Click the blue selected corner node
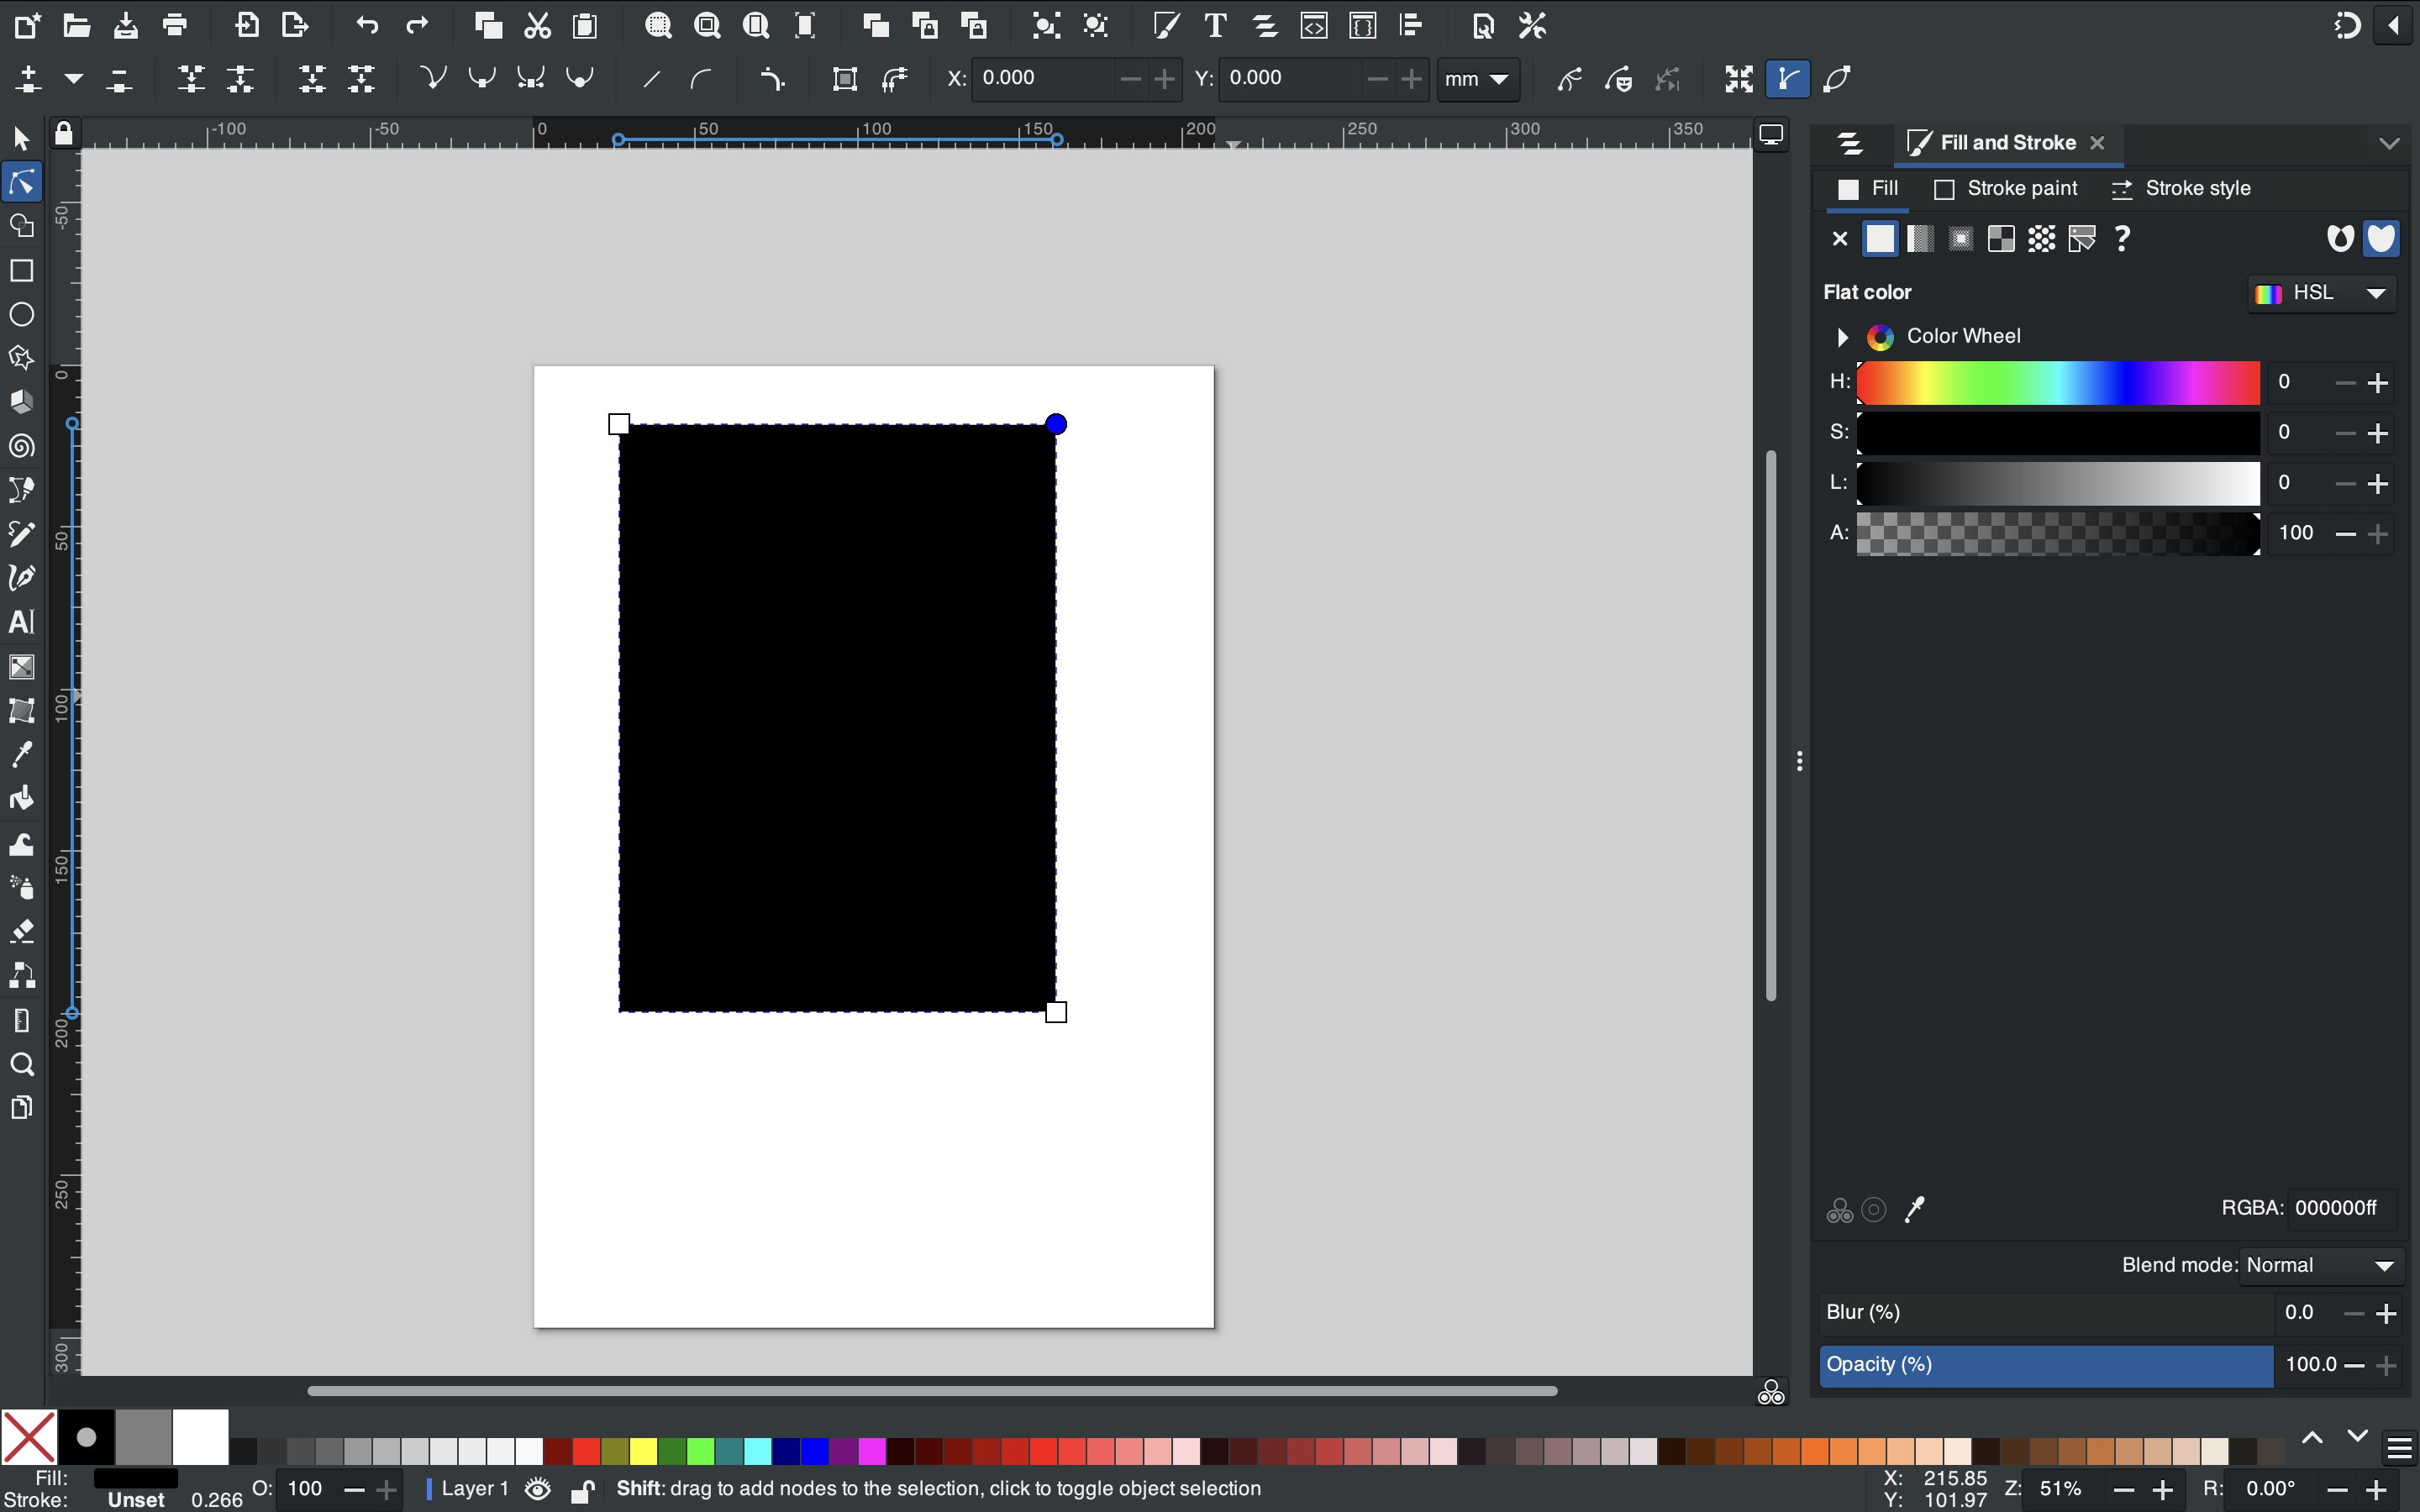 tap(1056, 424)
